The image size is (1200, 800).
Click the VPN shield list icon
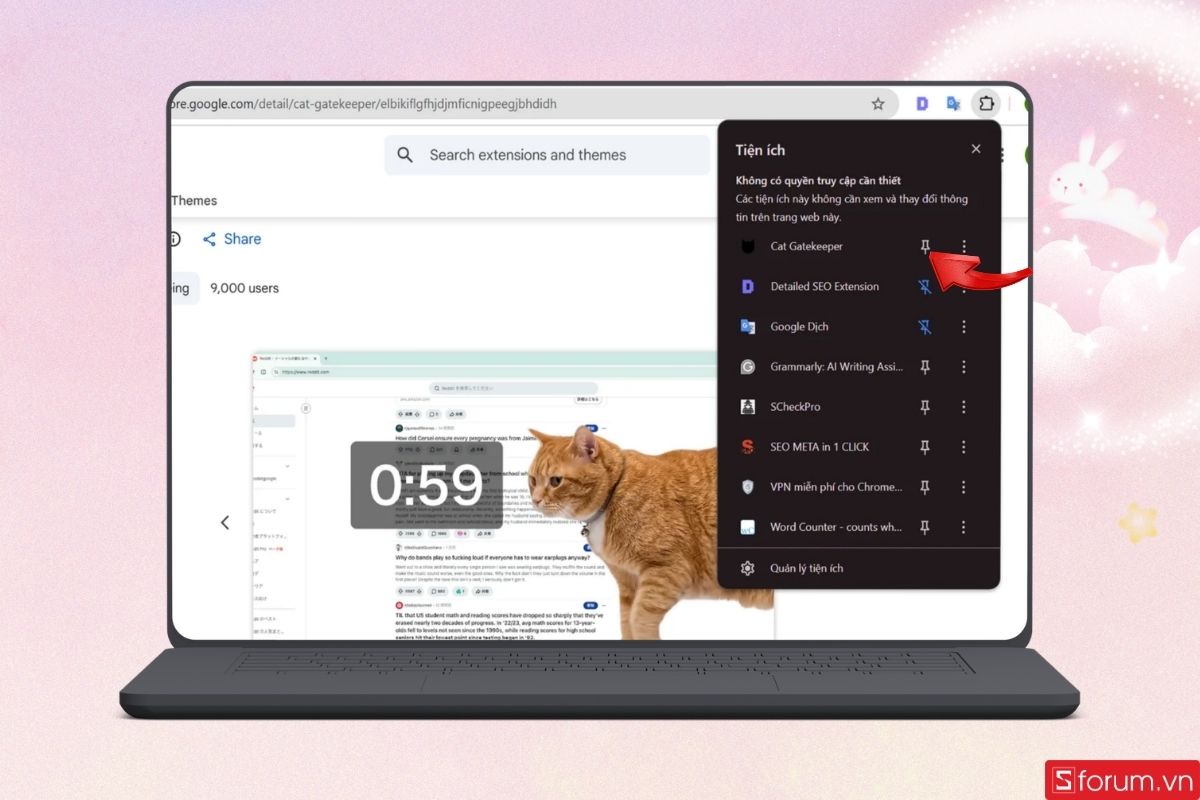(747, 487)
